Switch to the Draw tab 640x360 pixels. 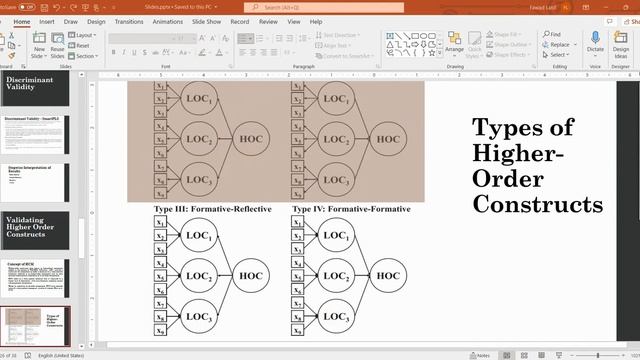click(x=71, y=22)
